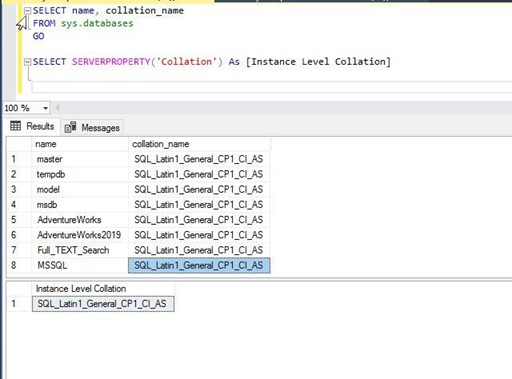This screenshot has height=379, width=512.
Task: Select row header 7 for Full_TEXT_Search
Action: [19, 250]
